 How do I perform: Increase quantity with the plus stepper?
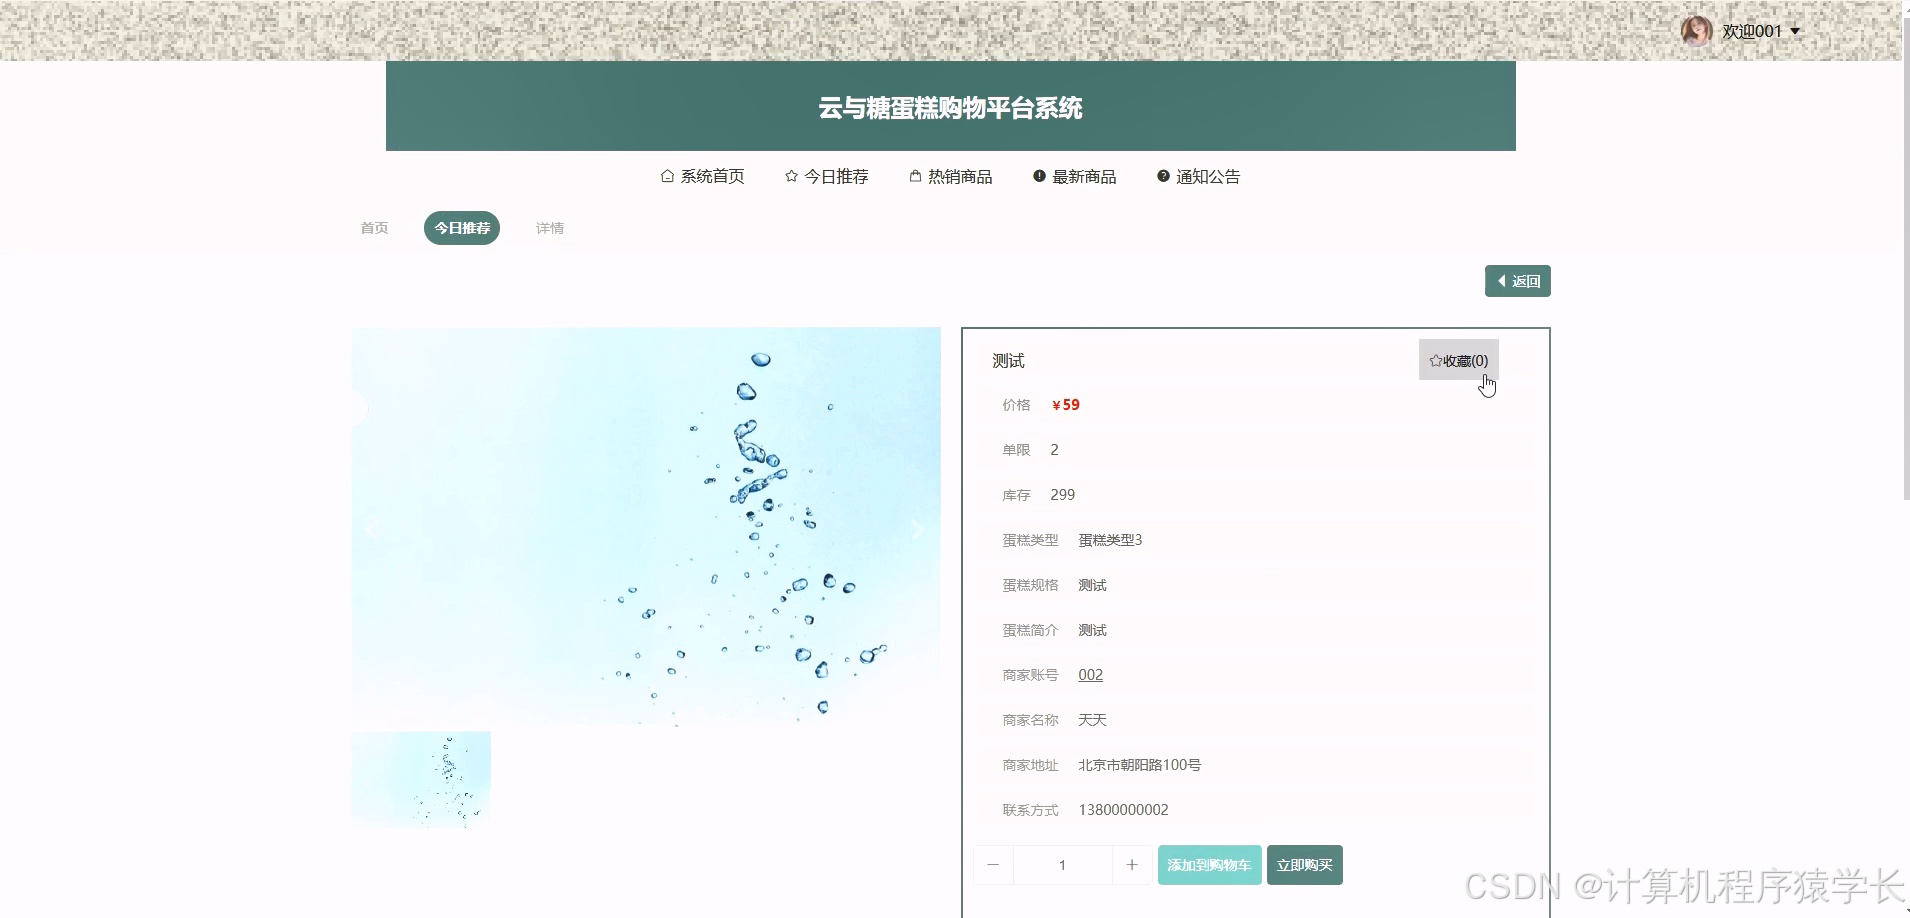[1132, 864]
